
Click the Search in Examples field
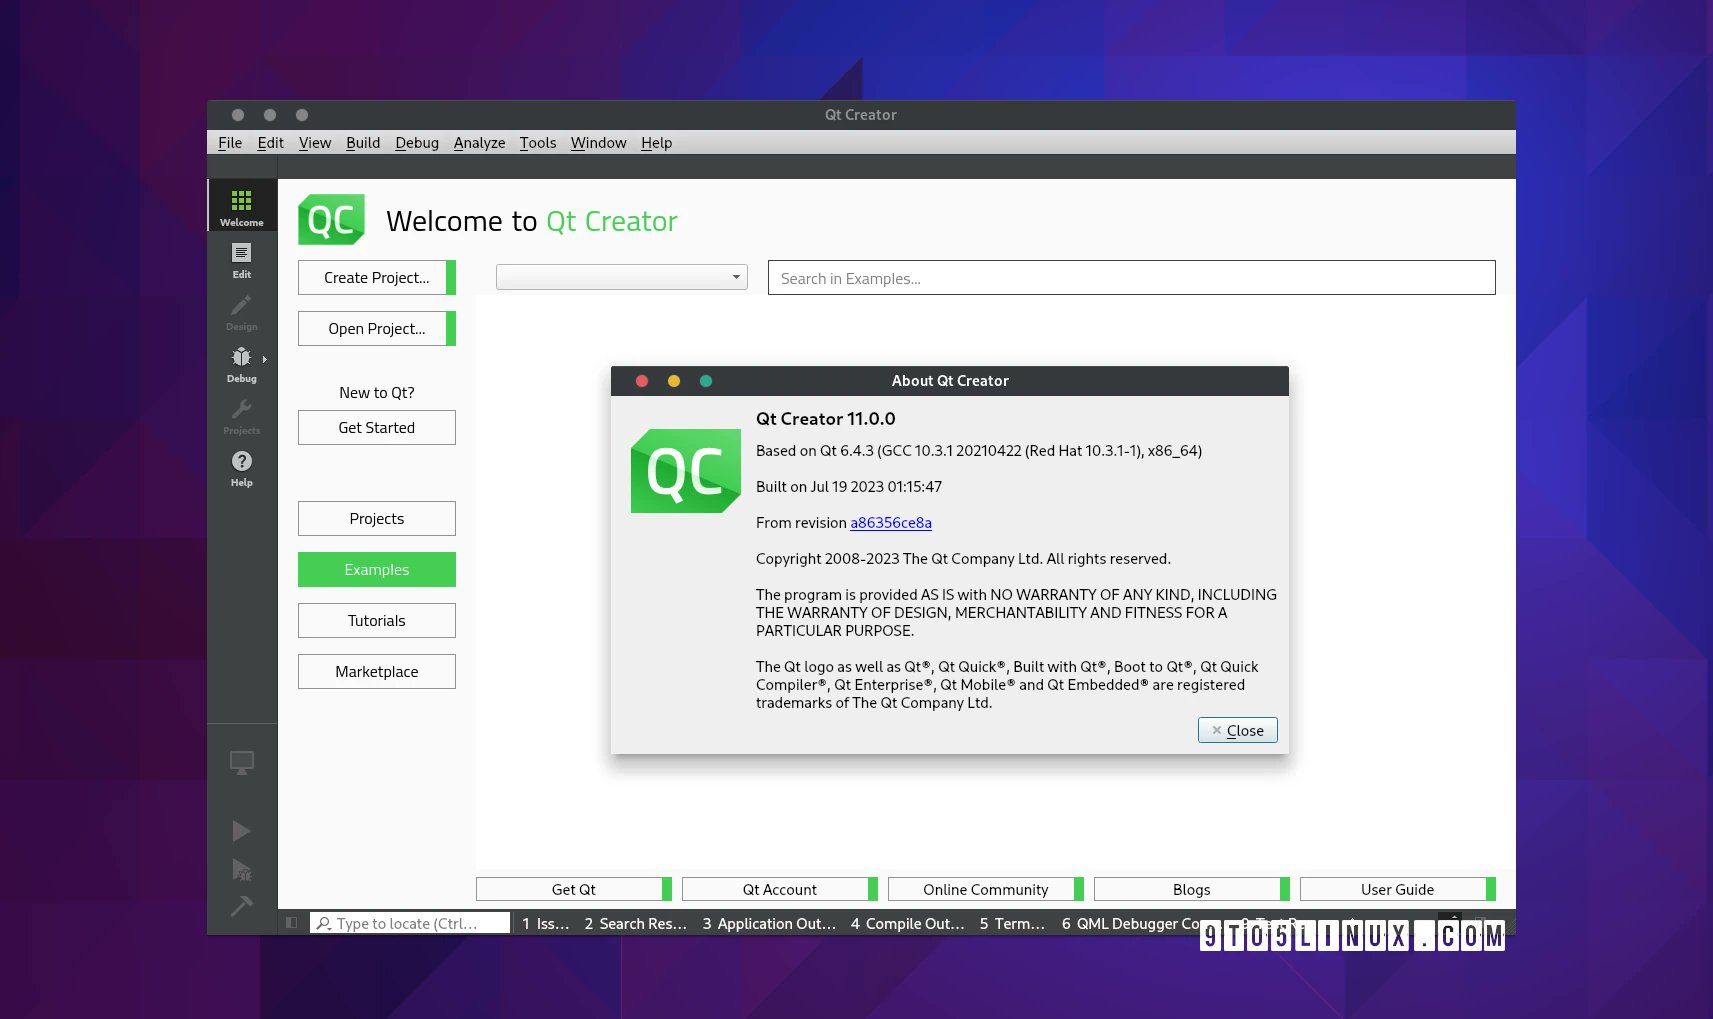[x=1130, y=278]
